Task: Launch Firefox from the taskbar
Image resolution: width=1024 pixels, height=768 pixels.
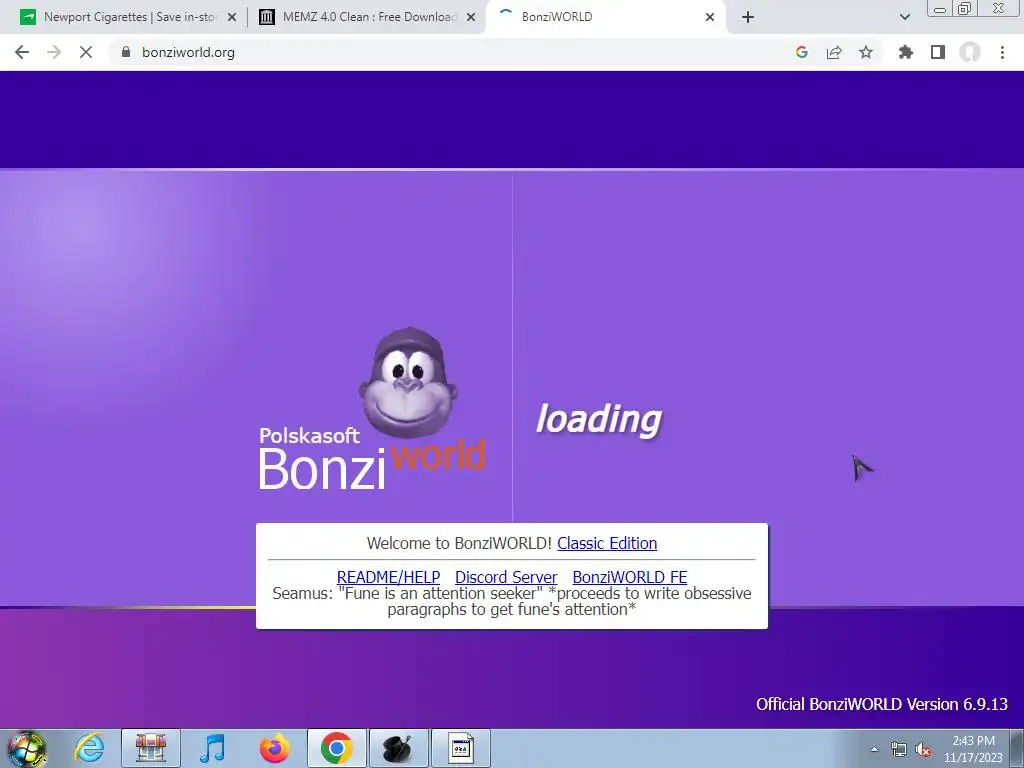Action: click(275, 748)
